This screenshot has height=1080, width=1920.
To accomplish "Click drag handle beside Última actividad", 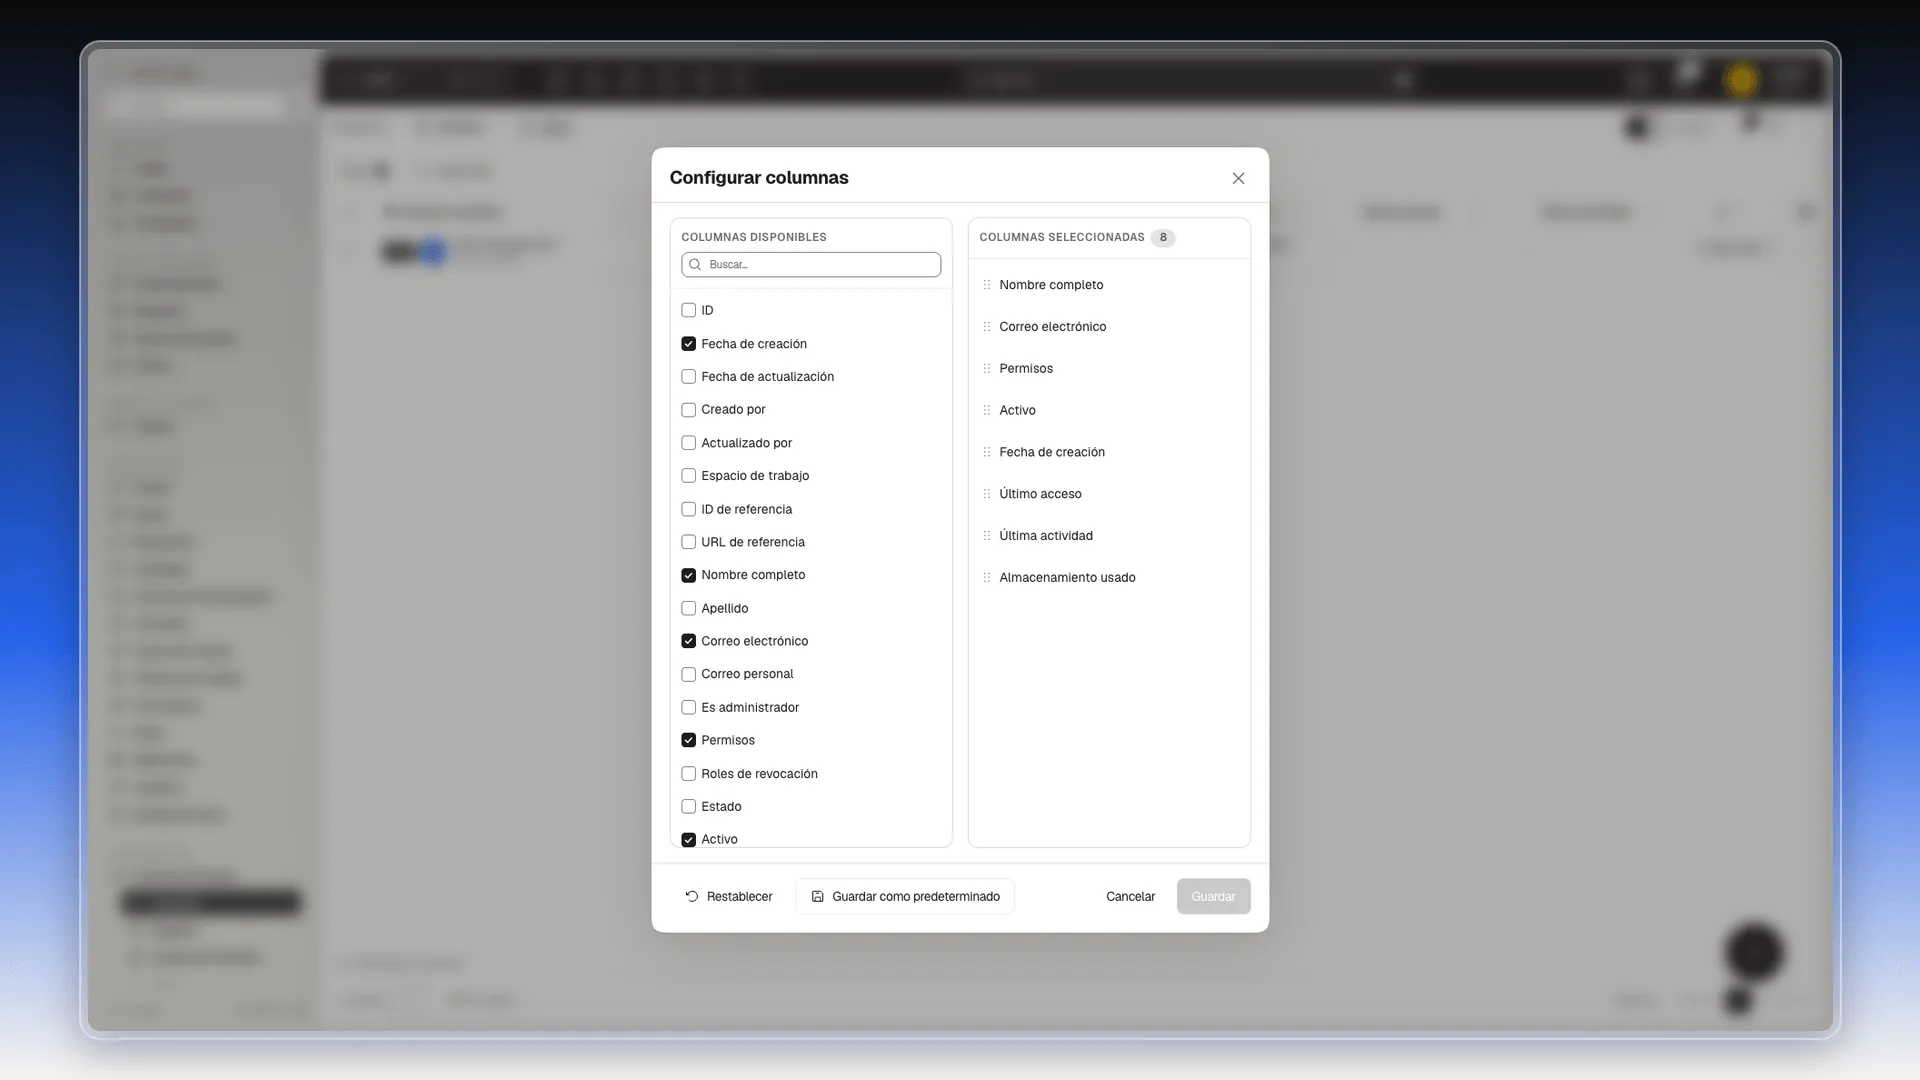I will coord(987,536).
